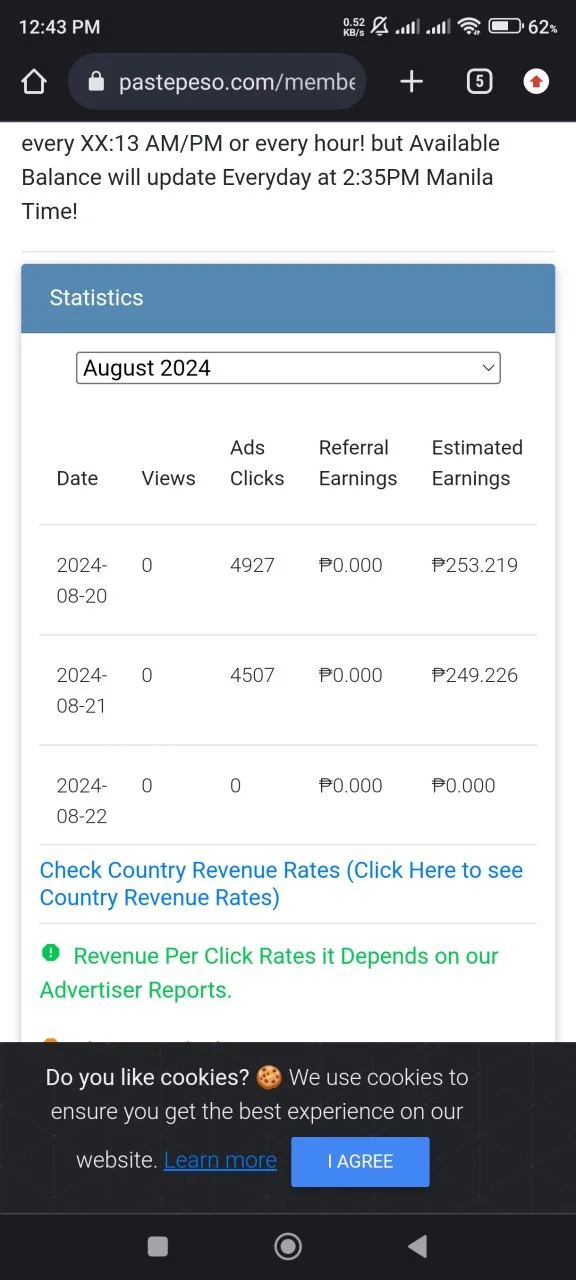Tap the Android back navigation triangle
This screenshot has width=576, height=1280.
click(x=418, y=1245)
